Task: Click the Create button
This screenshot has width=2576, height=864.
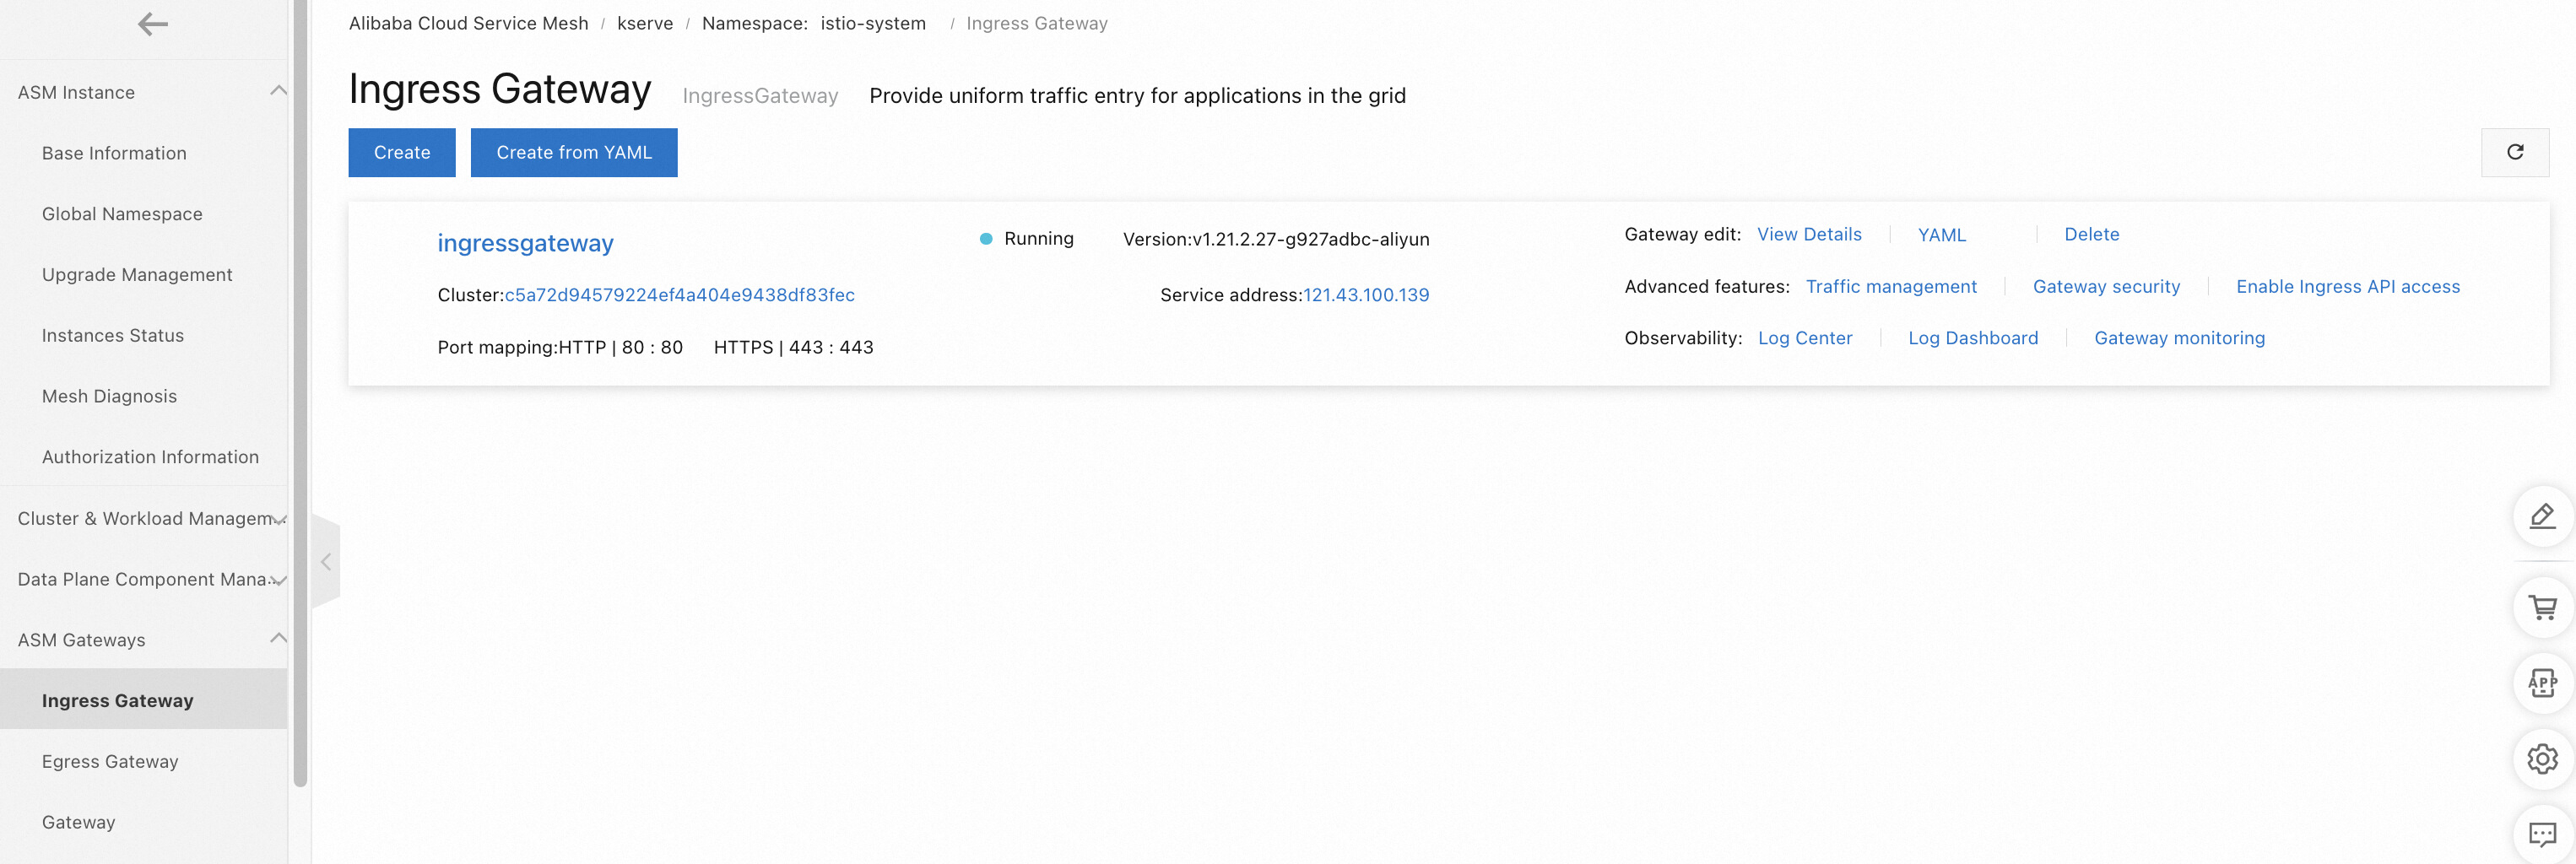Action: pyautogui.click(x=402, y=152)
